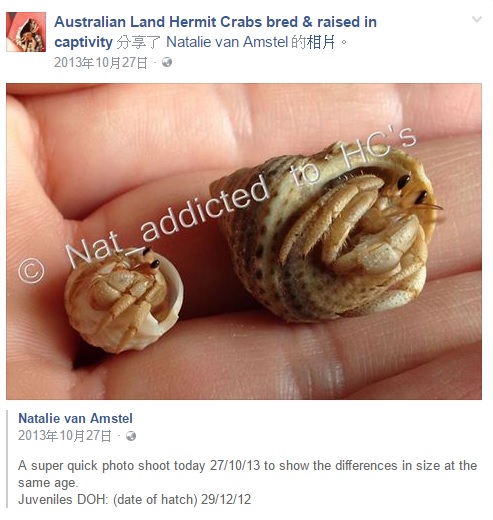This screenshot has height=520, width=493.
Task: Click the 'Juveniles DOH' caption line
Action: pyautogui.click(x=134, y=499)
